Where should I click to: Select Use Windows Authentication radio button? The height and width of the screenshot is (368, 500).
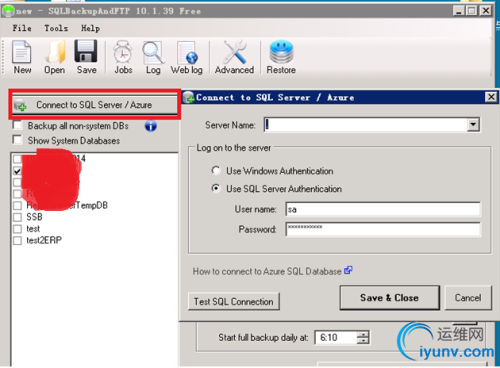point(216,171)
